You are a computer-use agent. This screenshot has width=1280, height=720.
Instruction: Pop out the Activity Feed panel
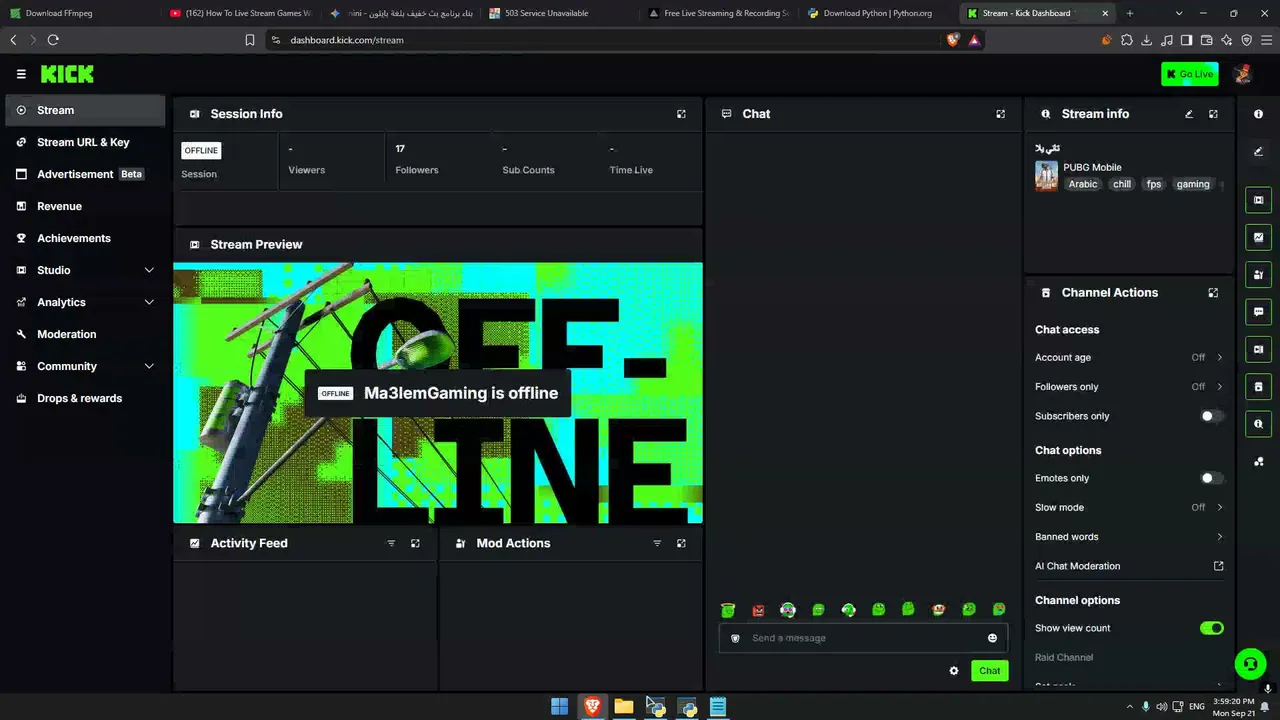coord(415,543)
